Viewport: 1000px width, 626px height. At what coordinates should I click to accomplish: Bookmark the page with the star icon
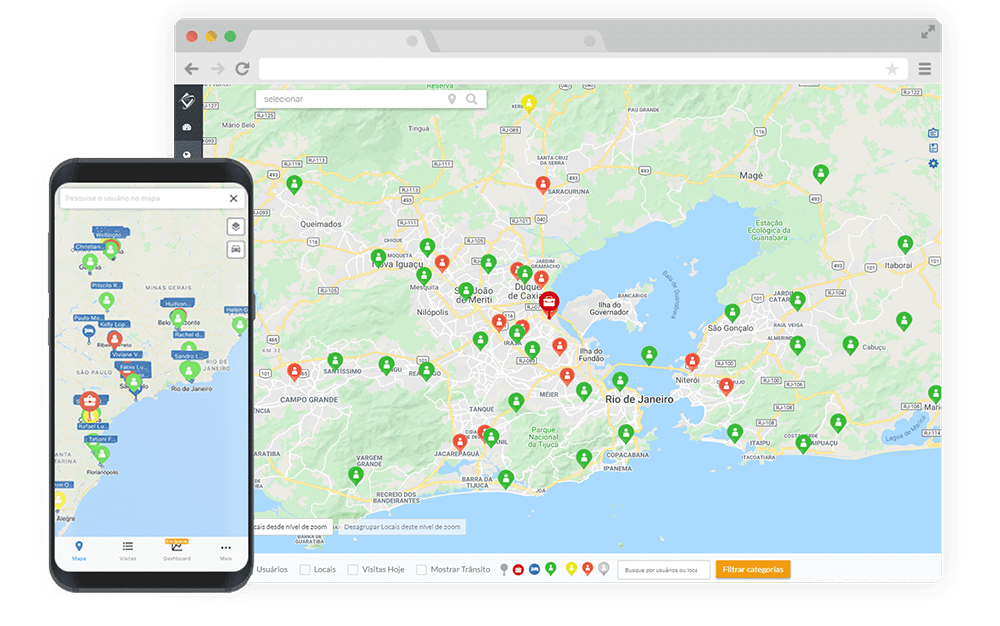[x=892, y=69]
